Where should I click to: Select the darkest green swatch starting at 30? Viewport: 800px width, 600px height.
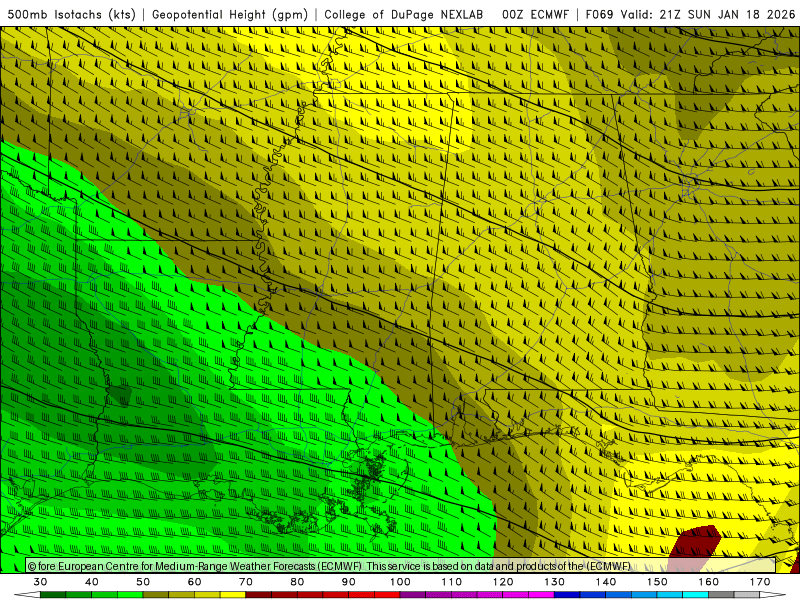pos(53,595)
